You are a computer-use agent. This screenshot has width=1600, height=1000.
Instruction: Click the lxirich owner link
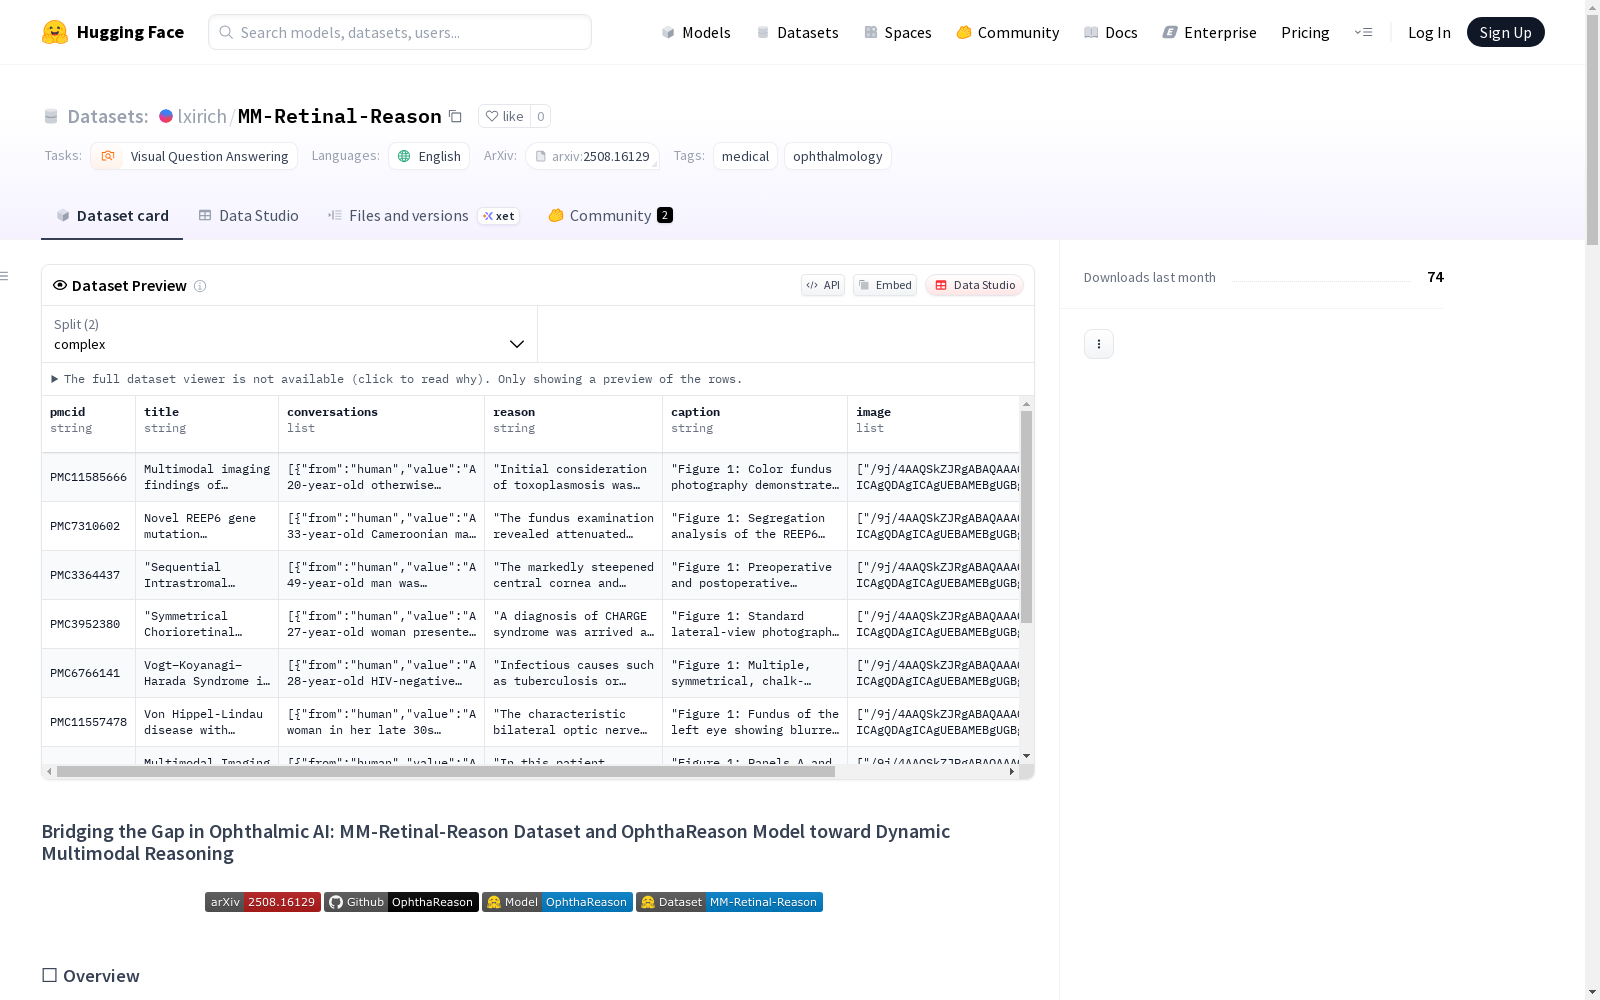(x=202, y=116)
